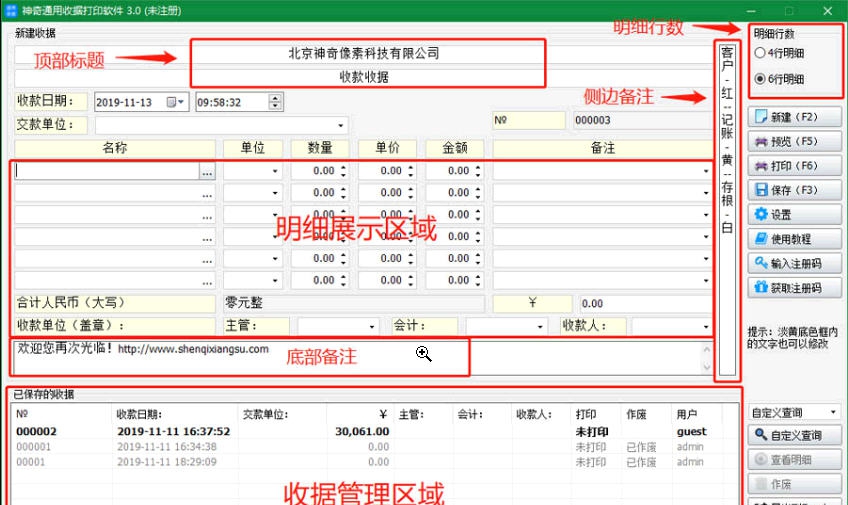This screenshot has height=505, width=848.
Task: Select the 6行明细 radio option
Action: [779, 79]
